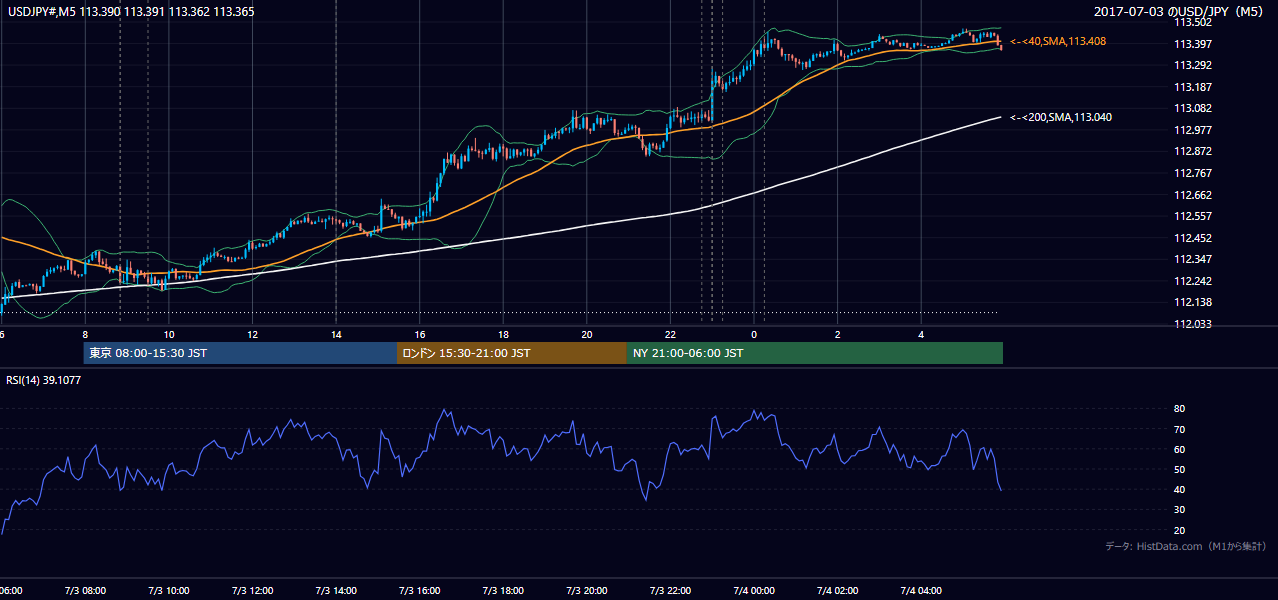Click price axis value 112.033

pos(1192,324)
